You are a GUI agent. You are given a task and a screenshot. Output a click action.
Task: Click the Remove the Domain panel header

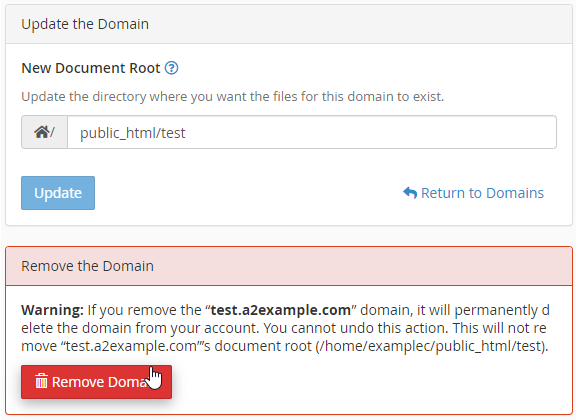coord(289,266)
